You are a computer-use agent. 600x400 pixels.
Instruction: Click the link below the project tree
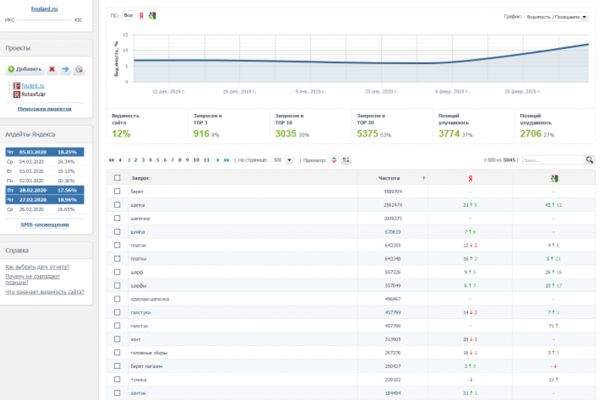(45, 109)
